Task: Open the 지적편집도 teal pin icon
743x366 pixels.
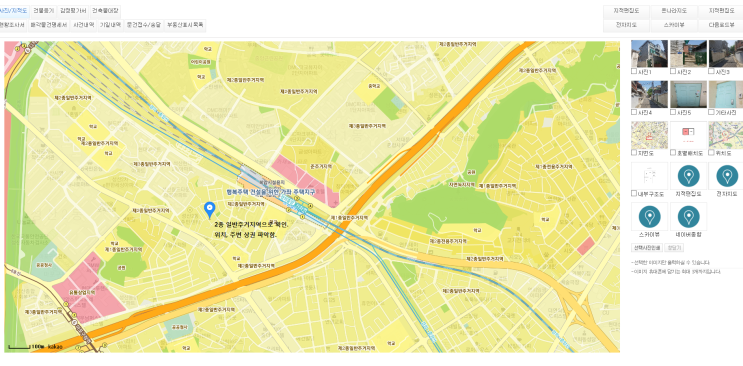Action: 689,176
